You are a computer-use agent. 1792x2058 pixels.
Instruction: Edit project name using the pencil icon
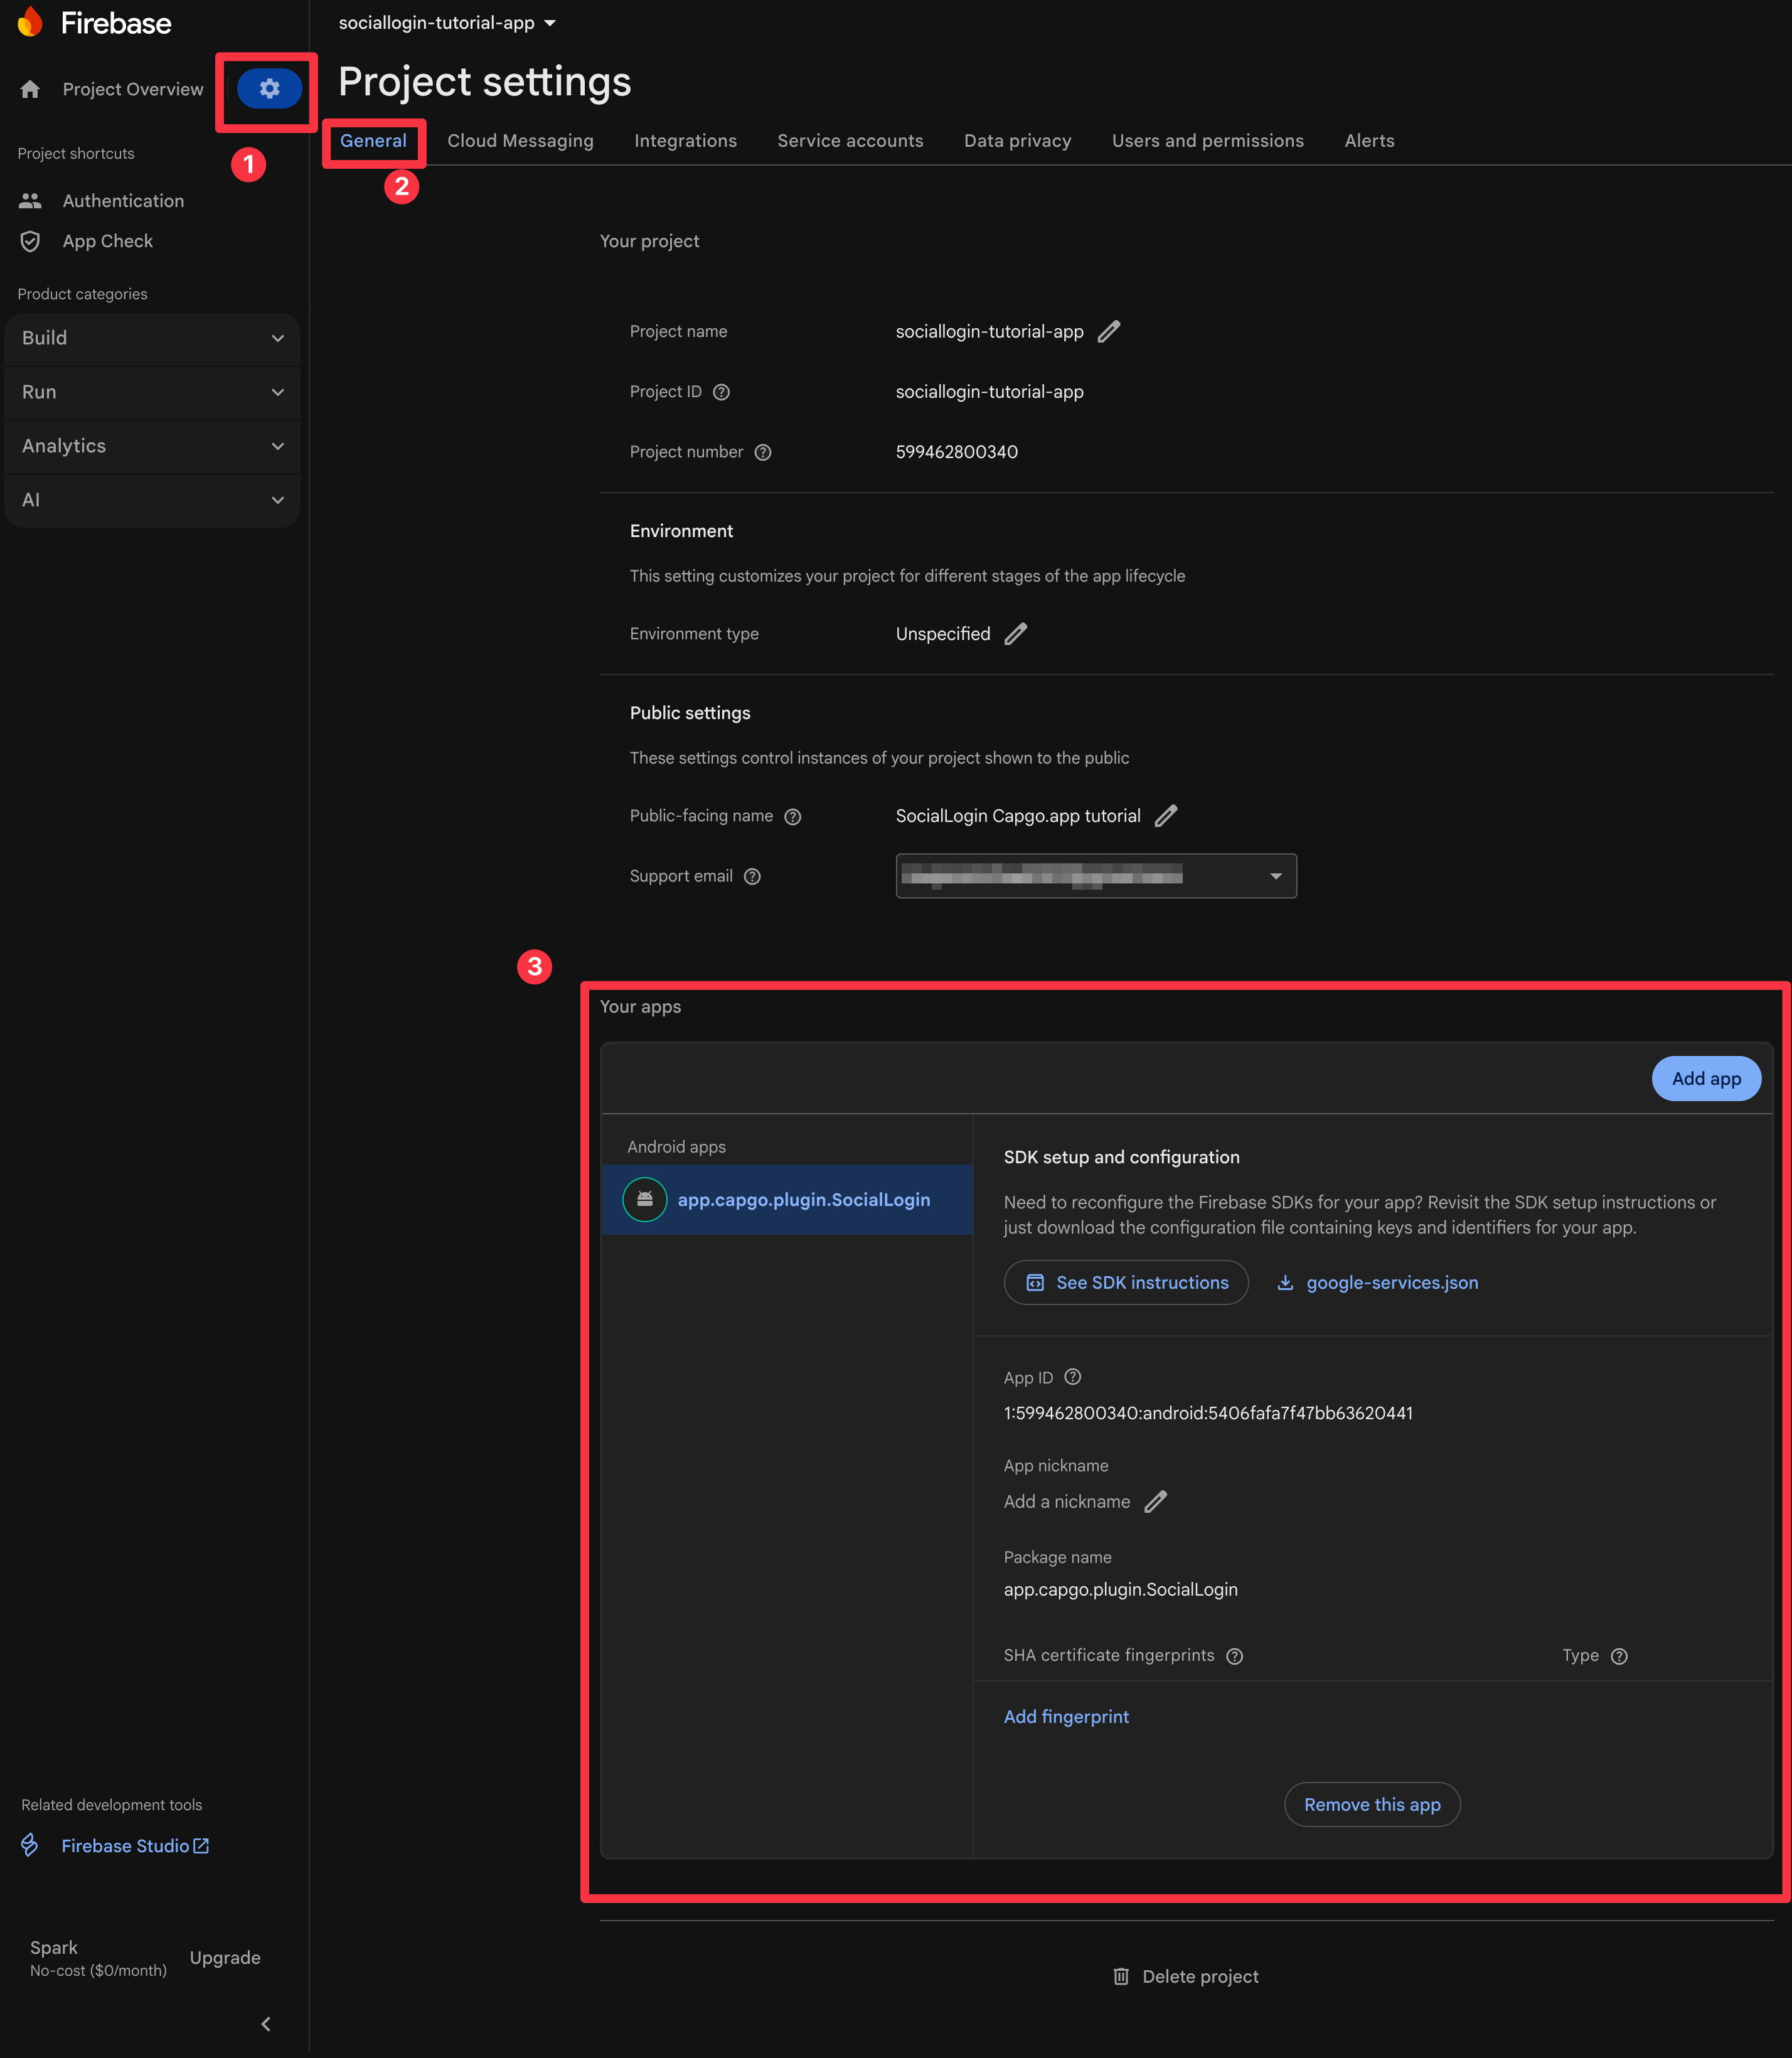1109,331
